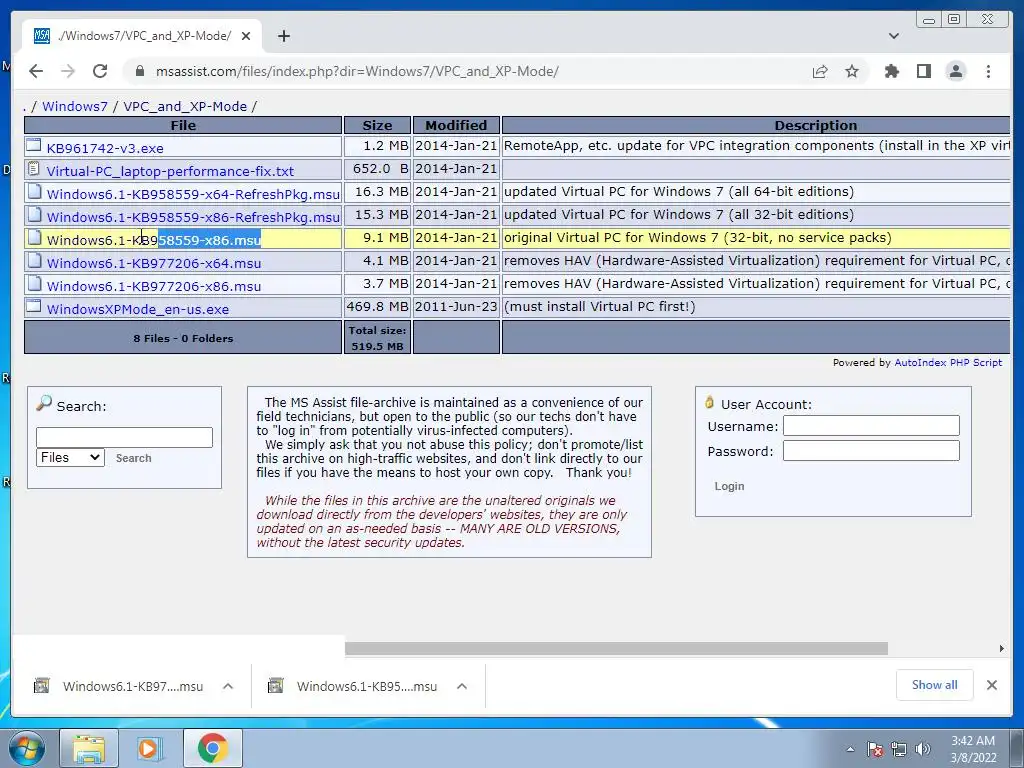The image size is (1024, 768).
Task: Open the volume speaker tray icon
Action: [923, 750]
